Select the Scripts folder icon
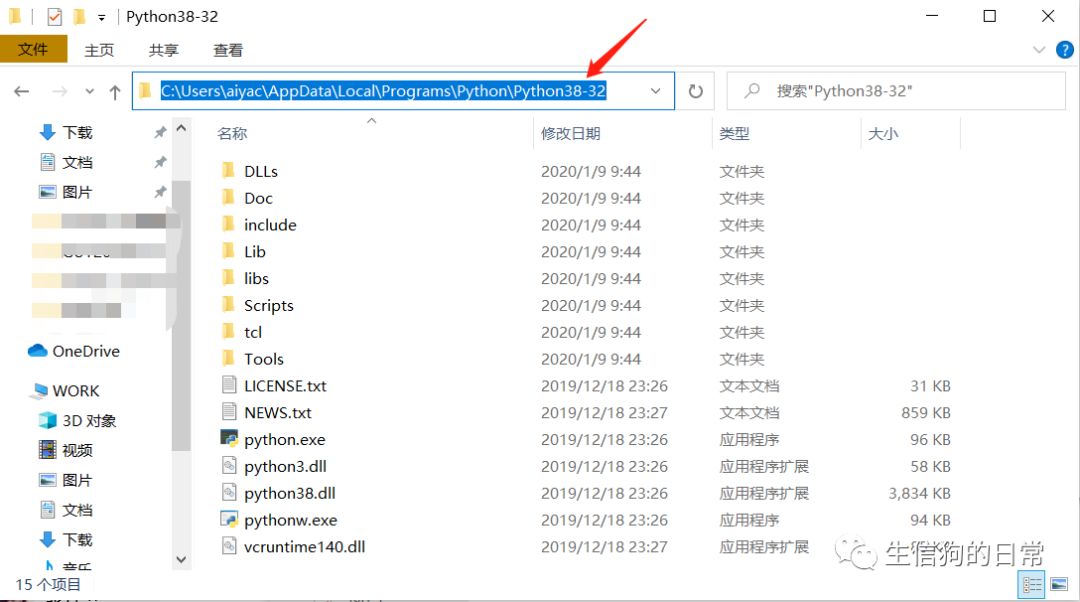1080x602 pixels. (229, 304)
